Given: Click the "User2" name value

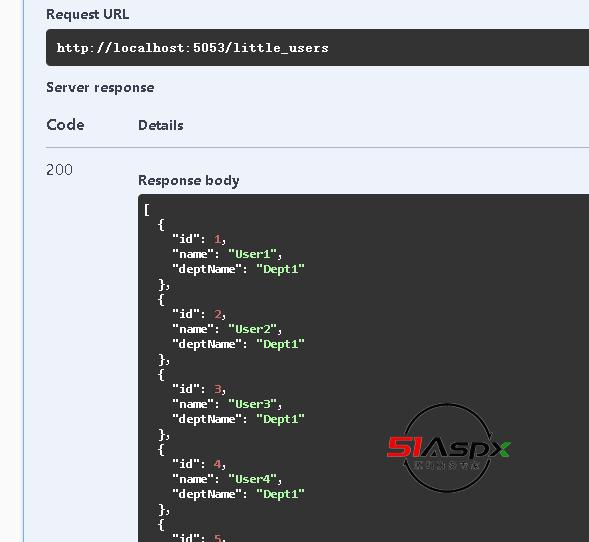Looking at the screenshot, I should coord(252,329).
